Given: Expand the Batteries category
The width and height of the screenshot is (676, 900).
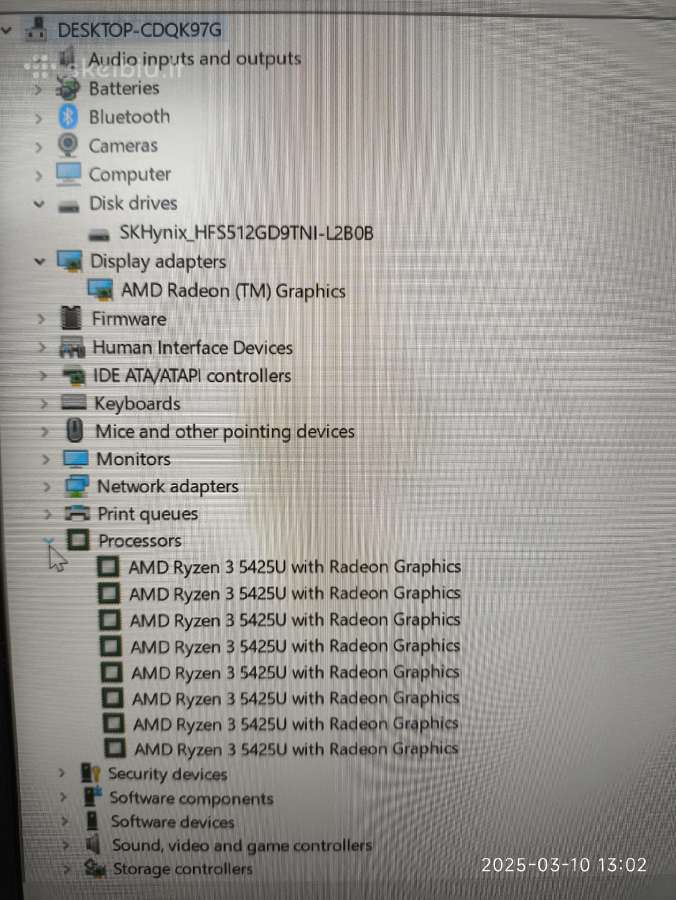Looking at the screenshot, I should (38, 90).
